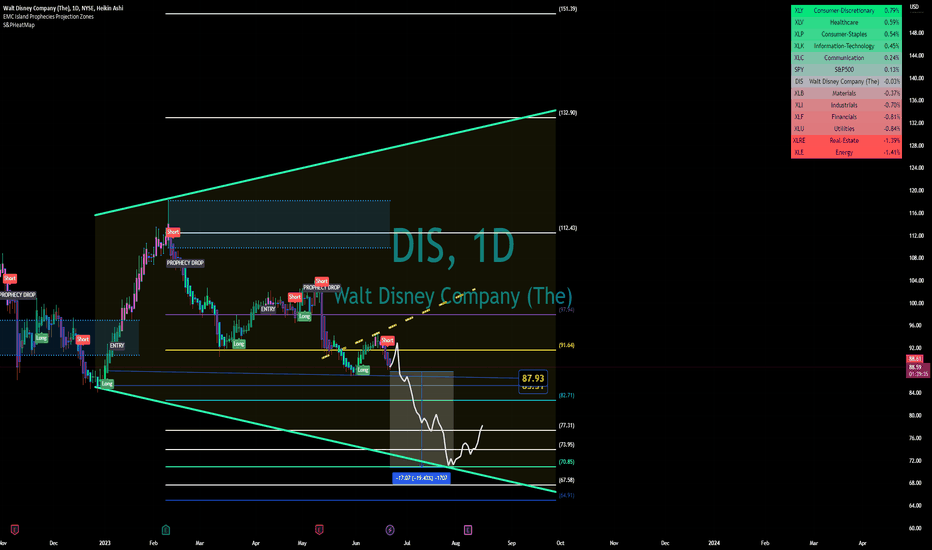Viewport: 932px width, 550px height.
Task: Click the XLI Industrials heatmap row
Action: coord(846,105)
